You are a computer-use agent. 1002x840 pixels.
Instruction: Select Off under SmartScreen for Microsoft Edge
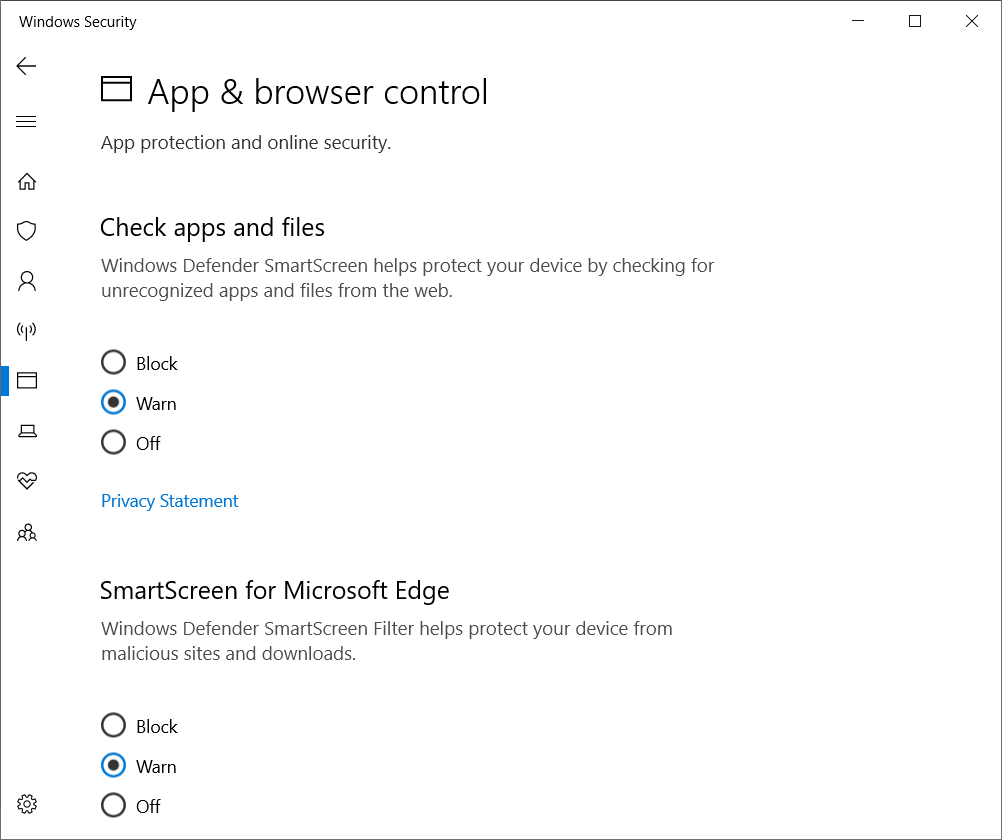(130, 805)
